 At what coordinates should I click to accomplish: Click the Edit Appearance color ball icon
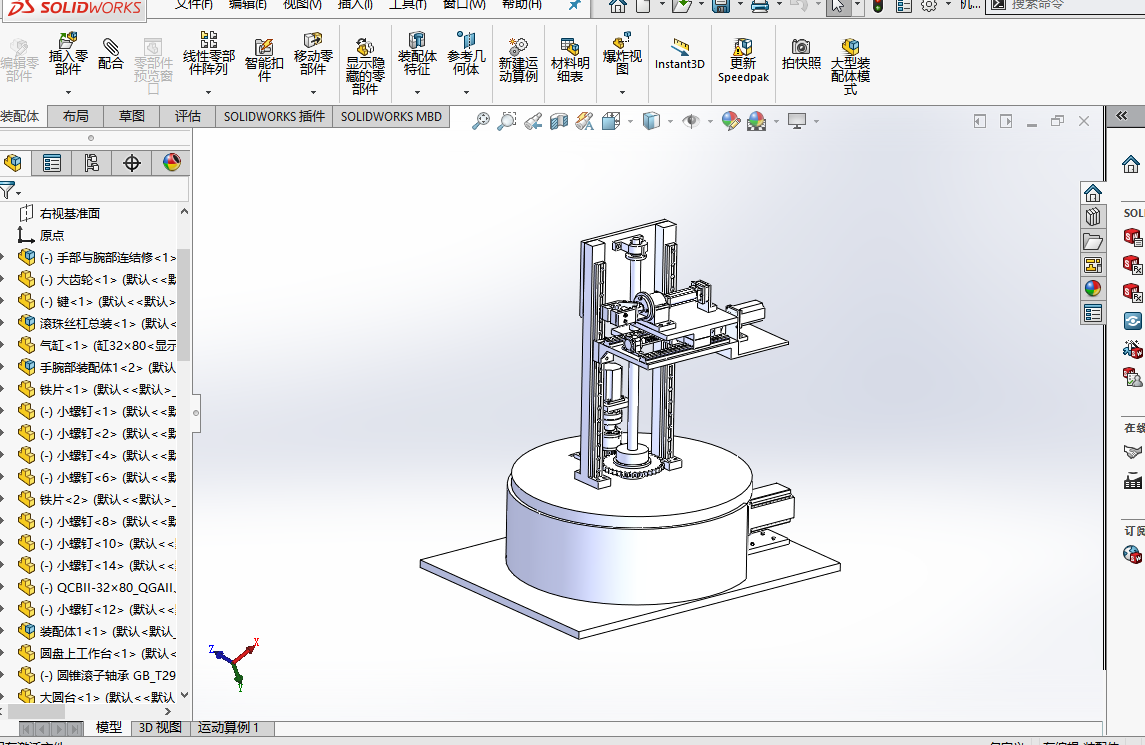(731, 121)
